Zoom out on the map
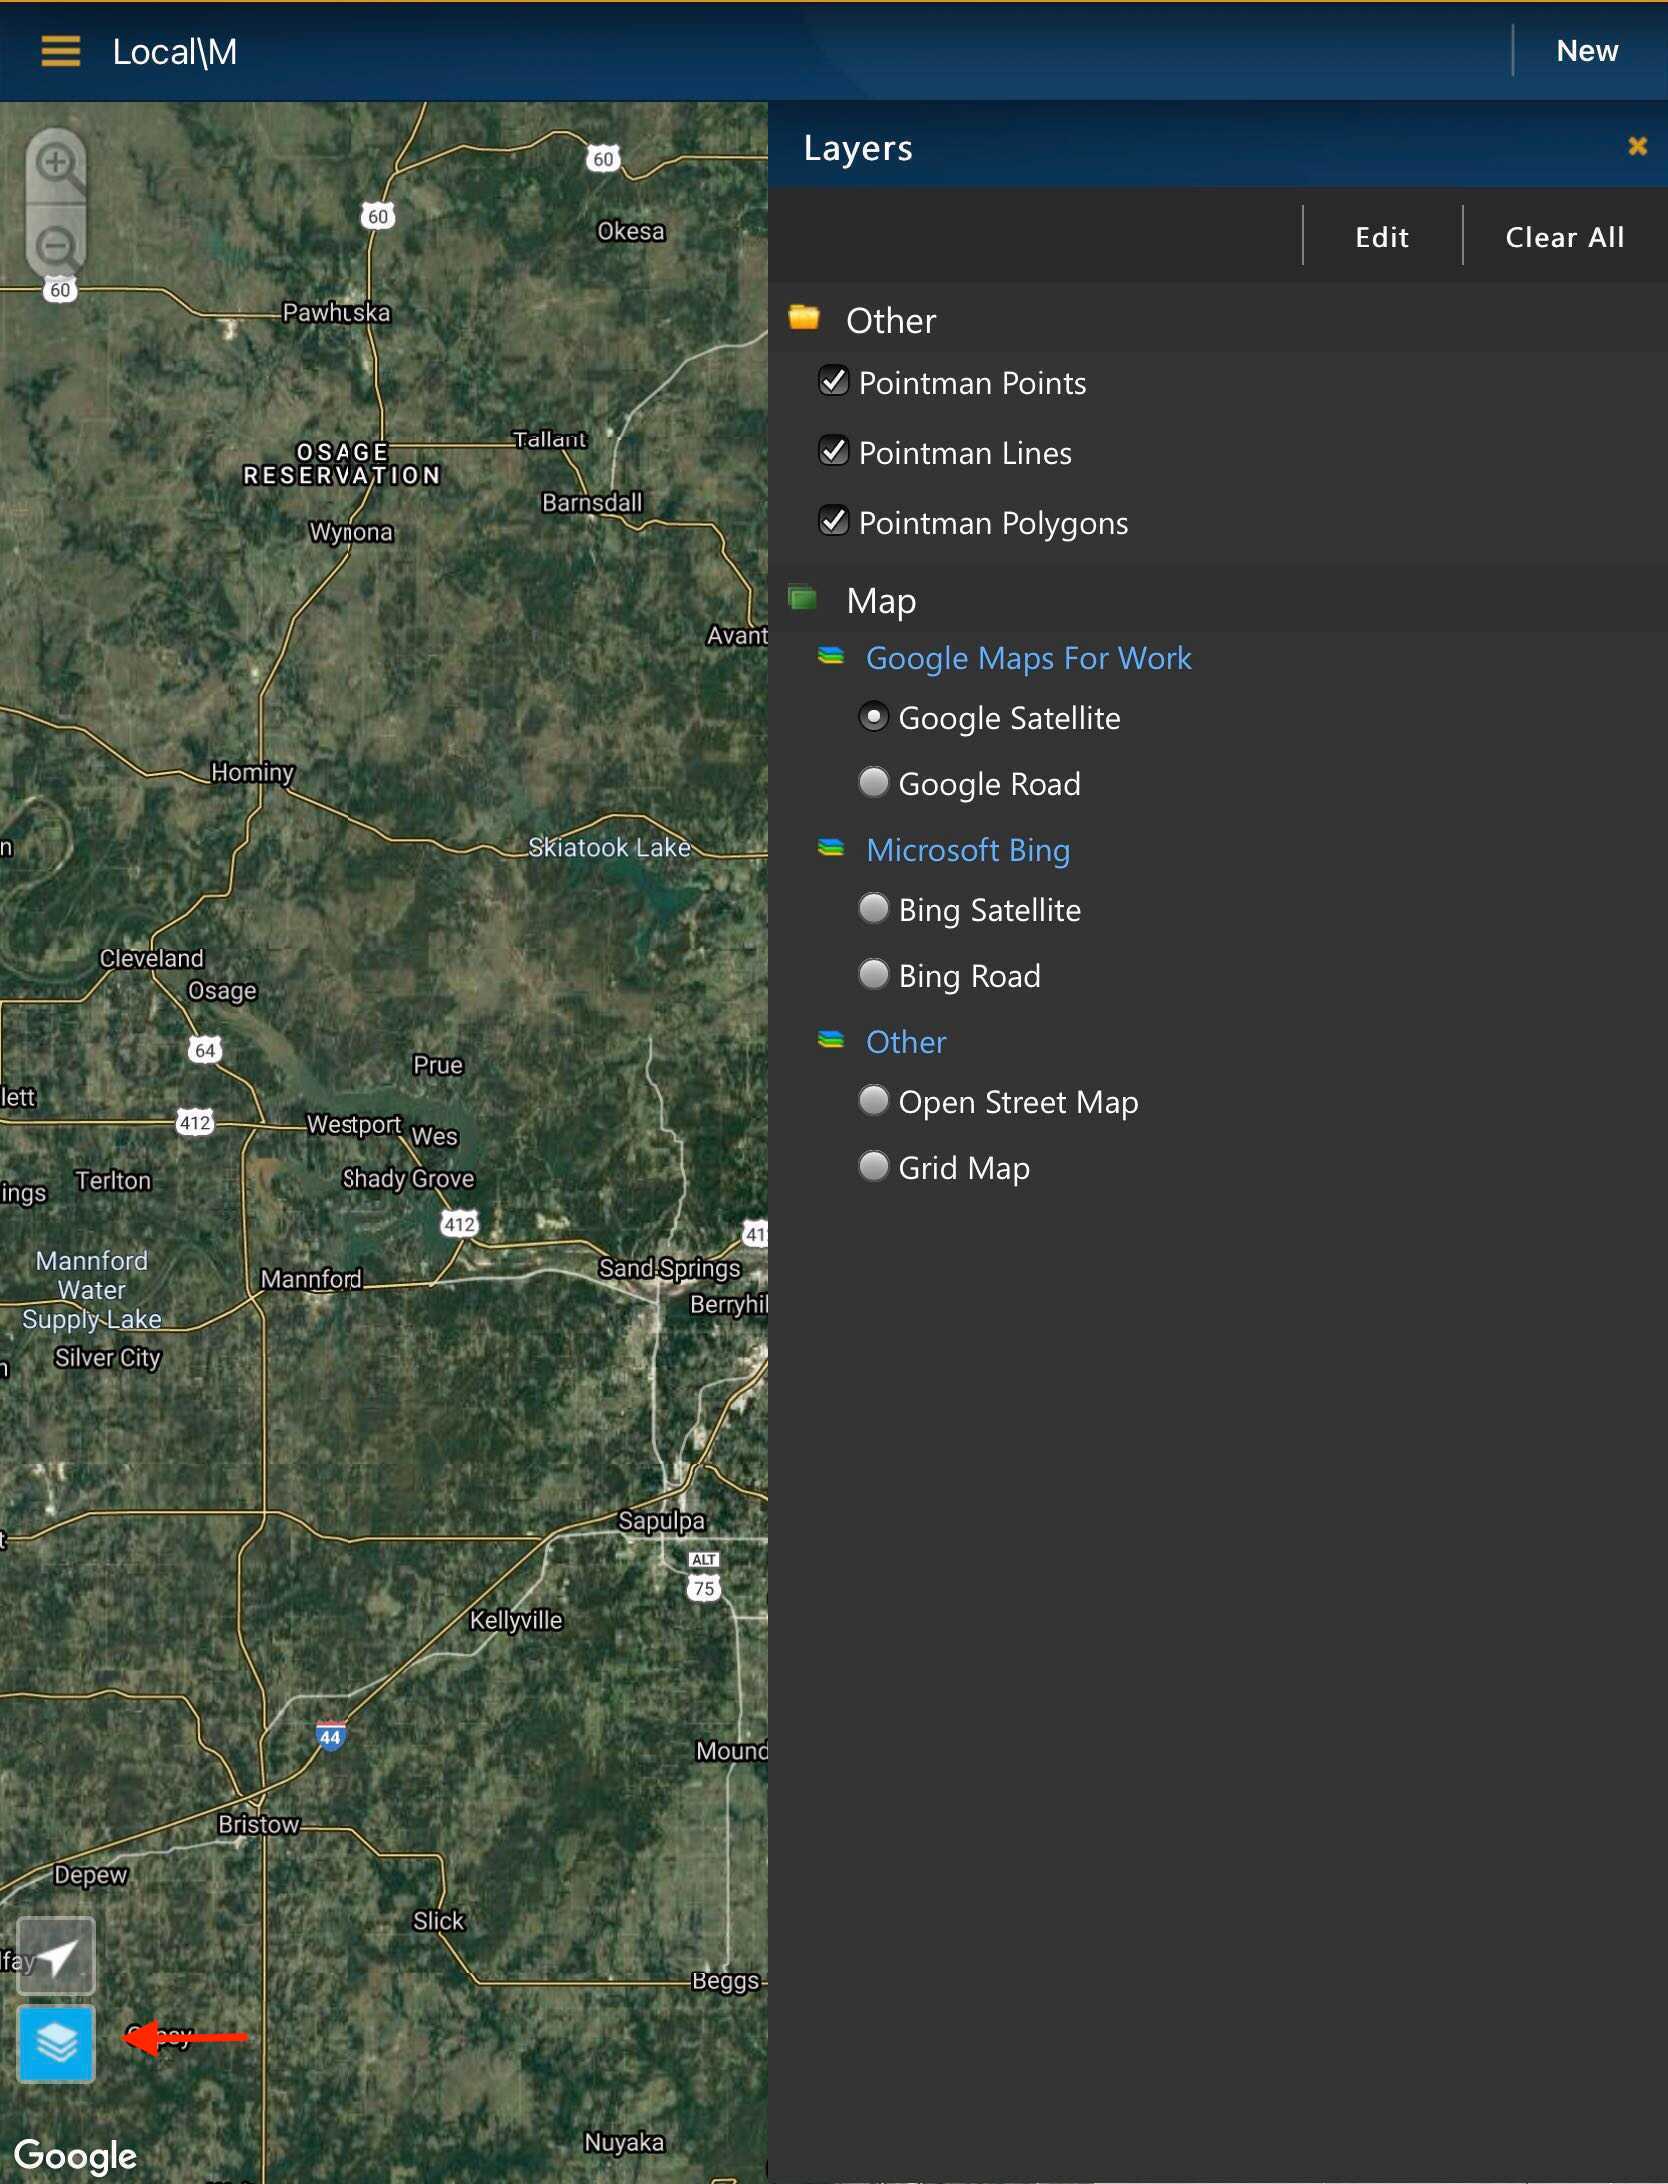 tap(56, 245)
